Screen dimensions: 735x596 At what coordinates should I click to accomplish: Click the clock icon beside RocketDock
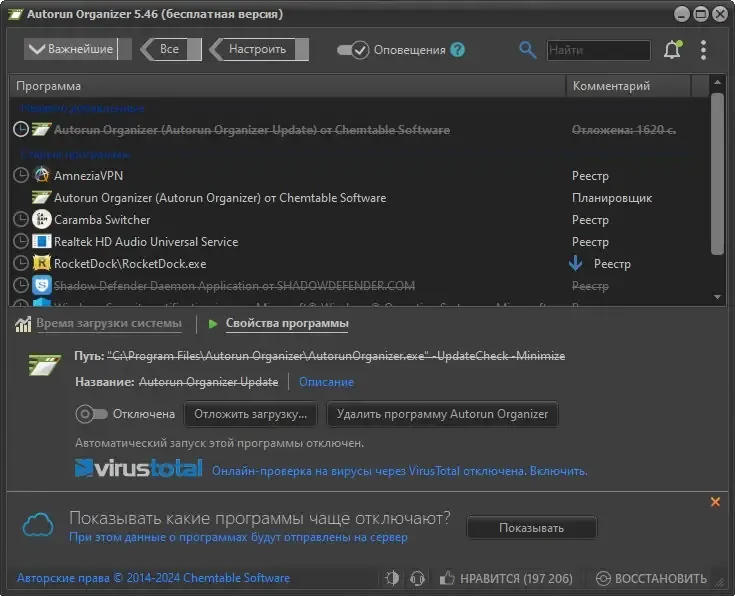click(21, 263)
